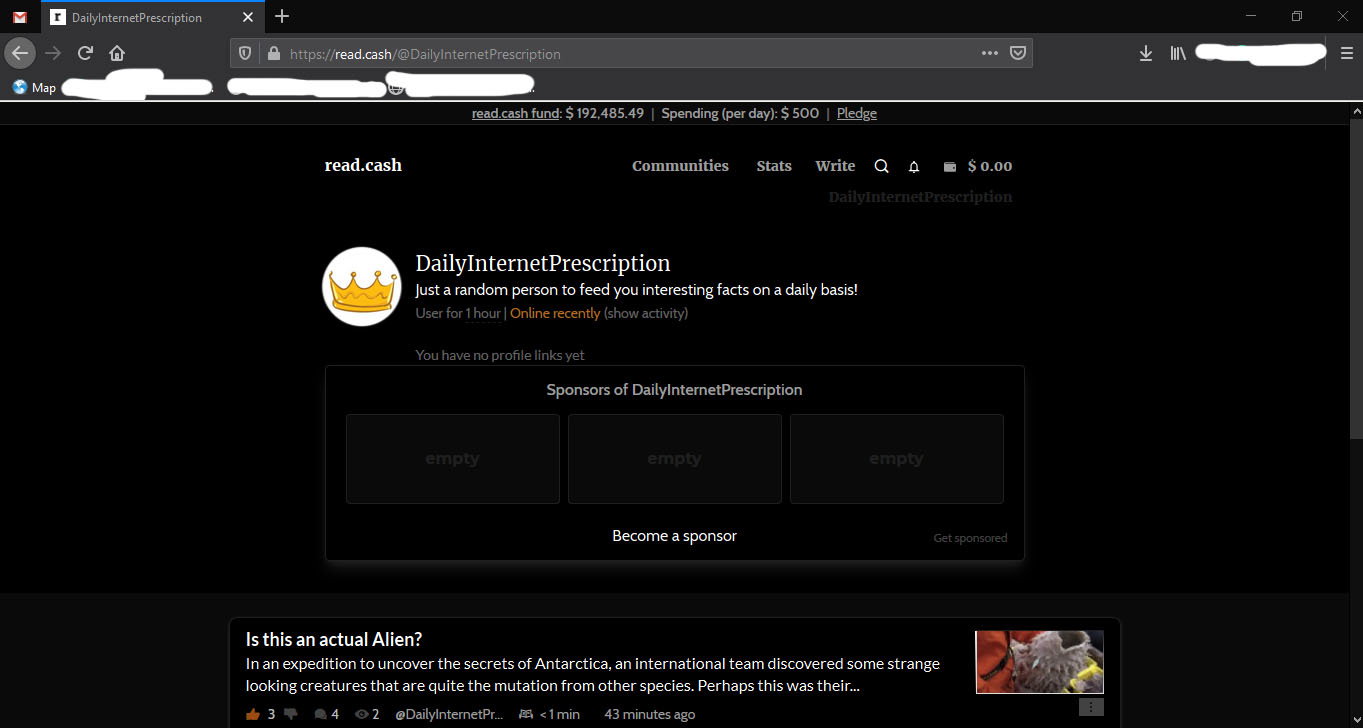Open the Write page

coord(835,166)
